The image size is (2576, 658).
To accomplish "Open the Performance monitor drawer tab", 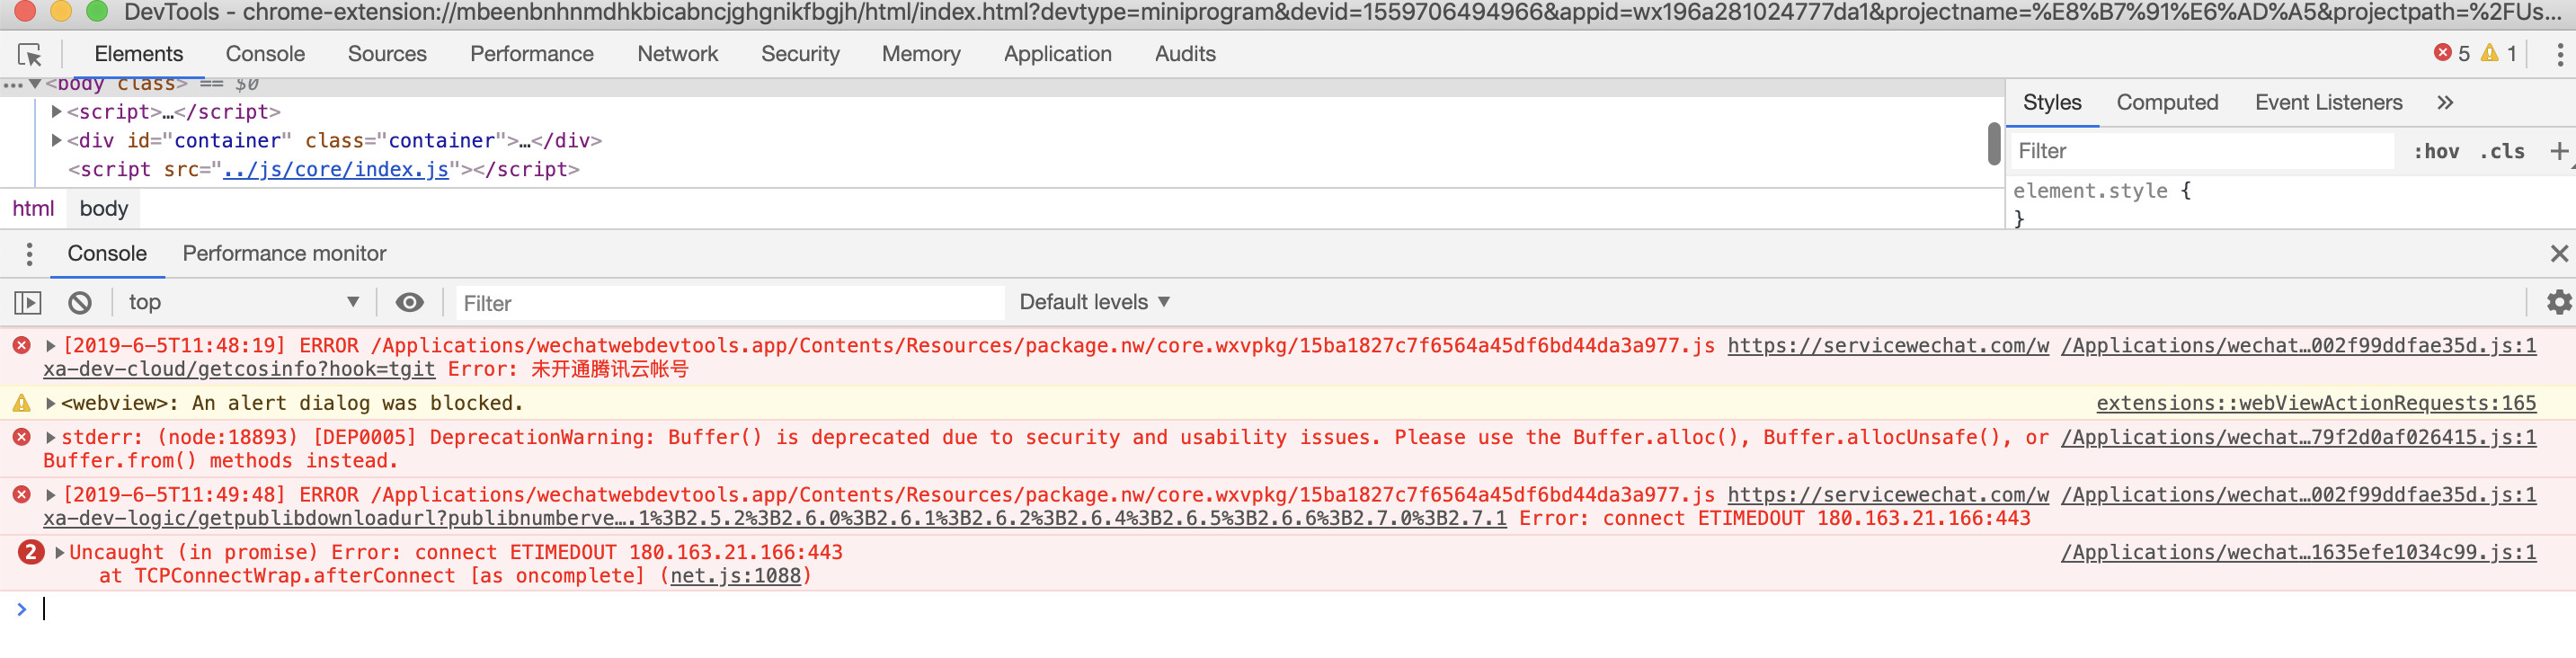I will point(284,254).
